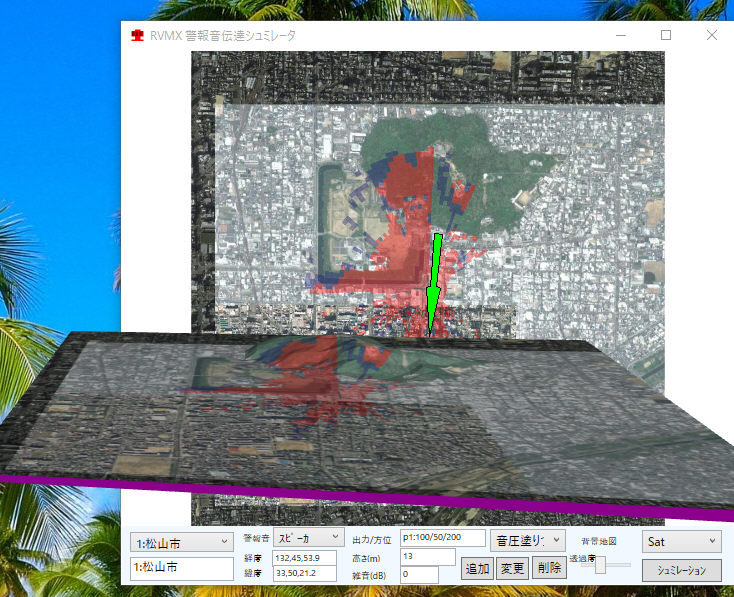This screenshot has height=597, width=734.
Task: Click the 高さ(m) height field
Action: click(x=427, y=556)
